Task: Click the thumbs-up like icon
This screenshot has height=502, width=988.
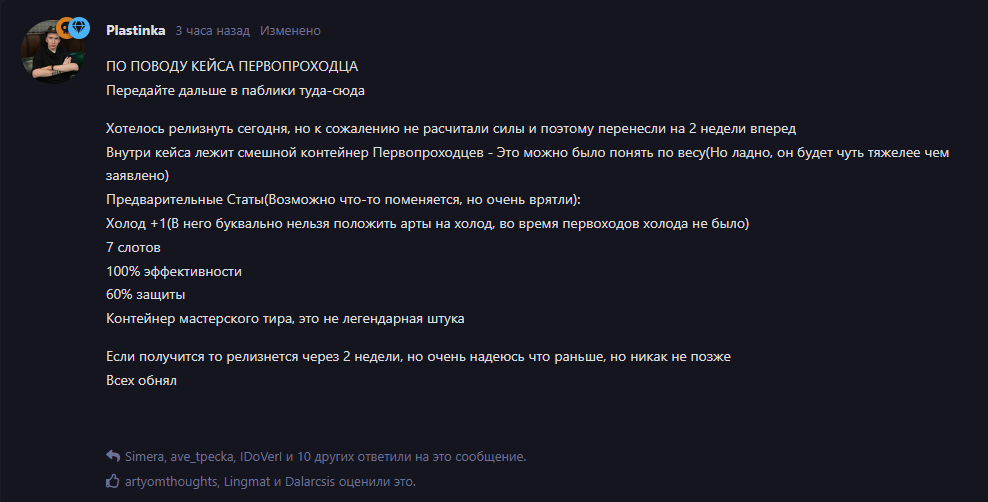Action: 113,481
